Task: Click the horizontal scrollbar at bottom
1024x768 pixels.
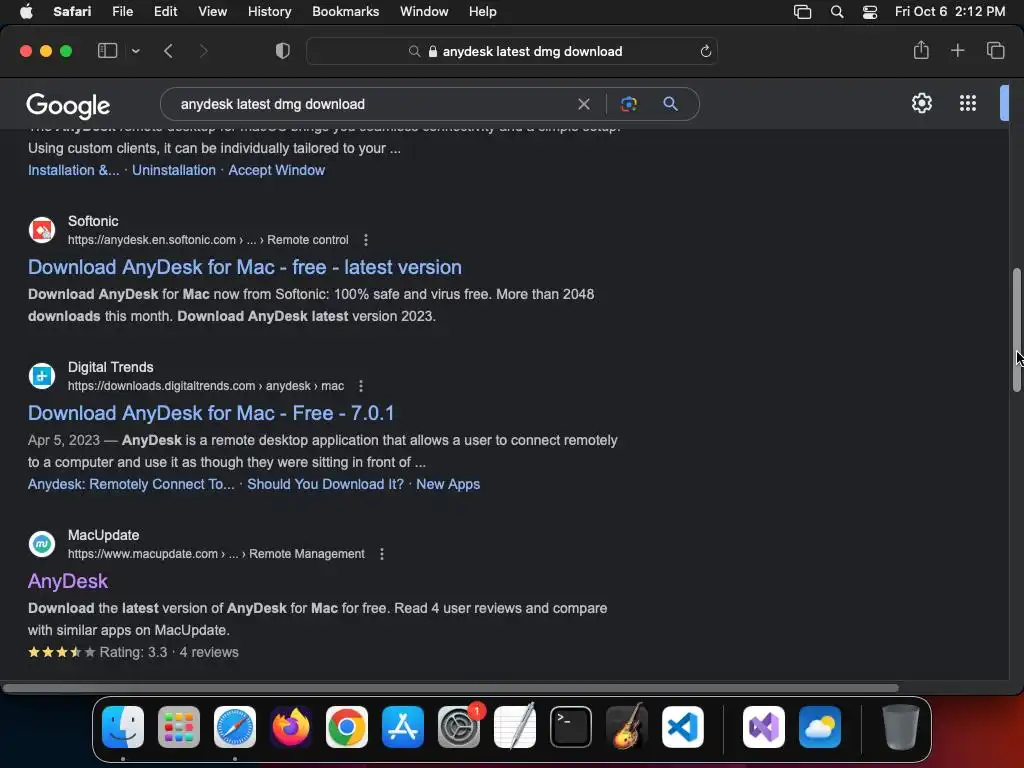Action: coord(451,688)
